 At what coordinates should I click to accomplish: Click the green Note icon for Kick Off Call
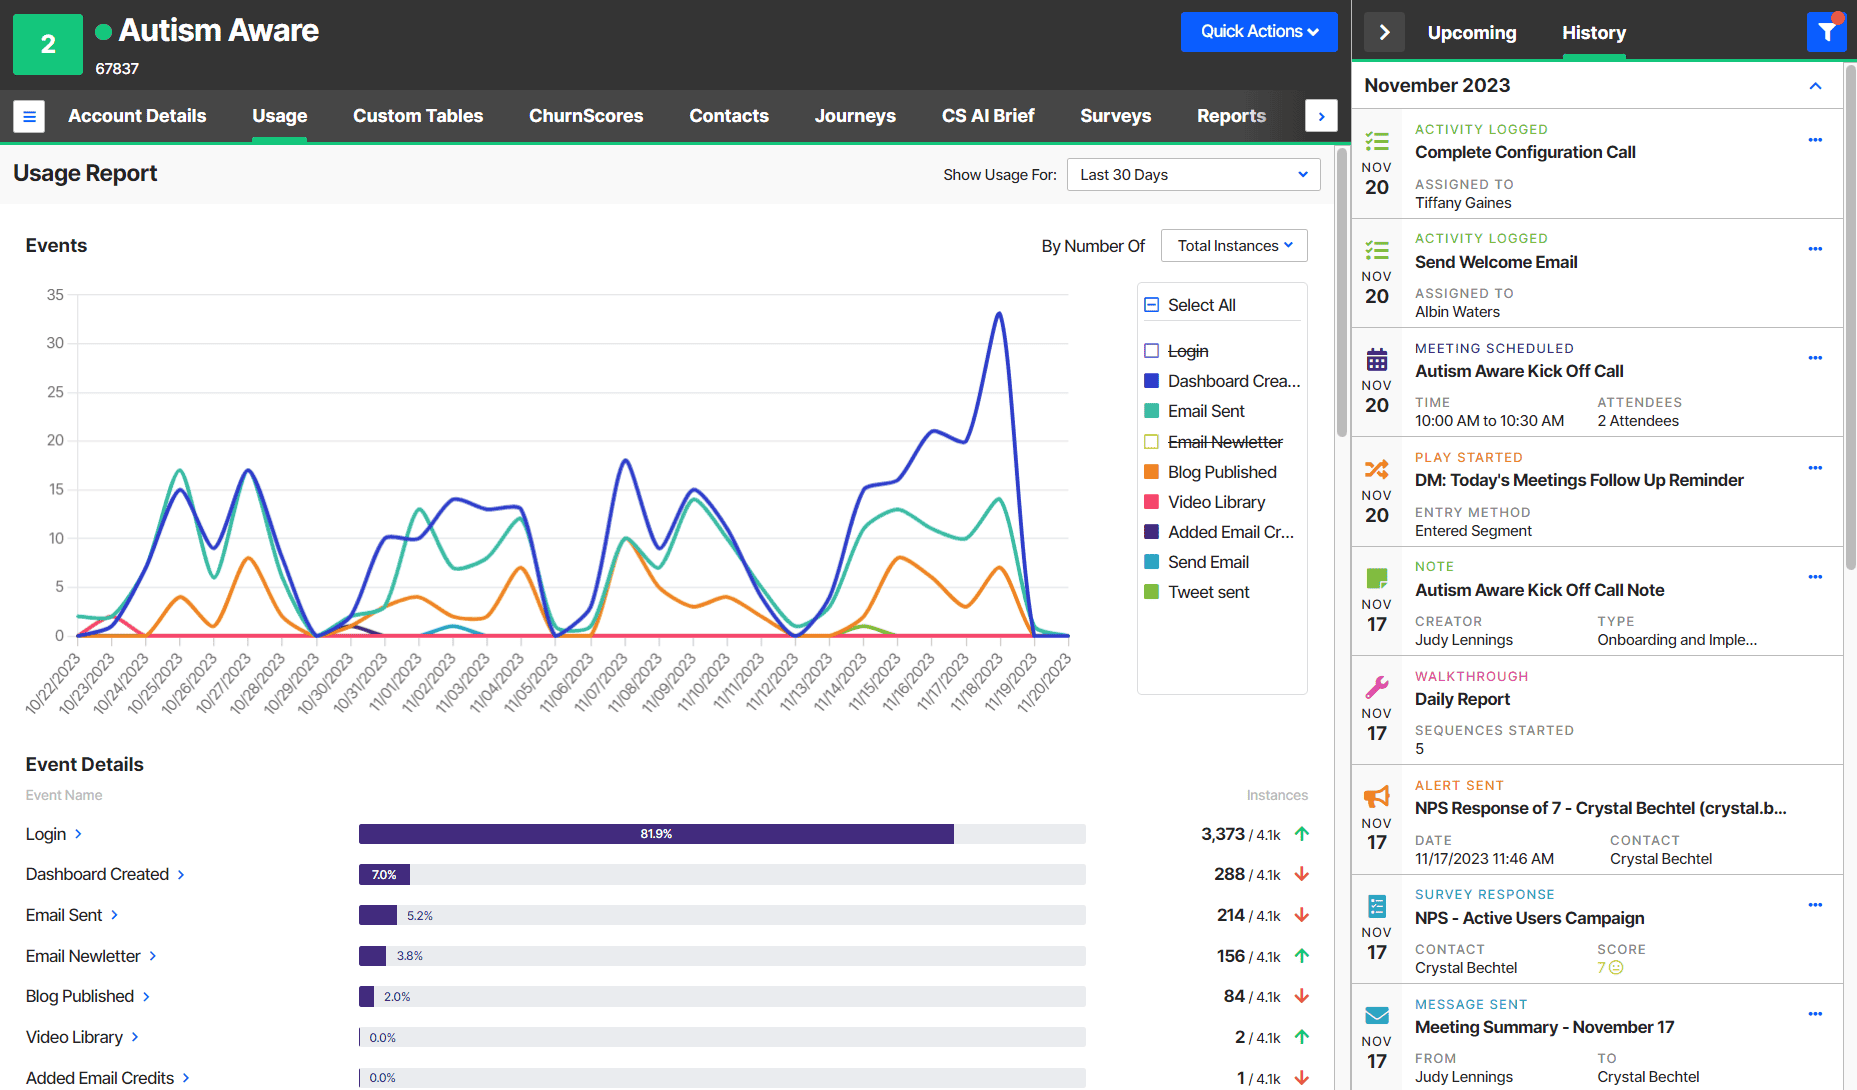click(1377, 577)
